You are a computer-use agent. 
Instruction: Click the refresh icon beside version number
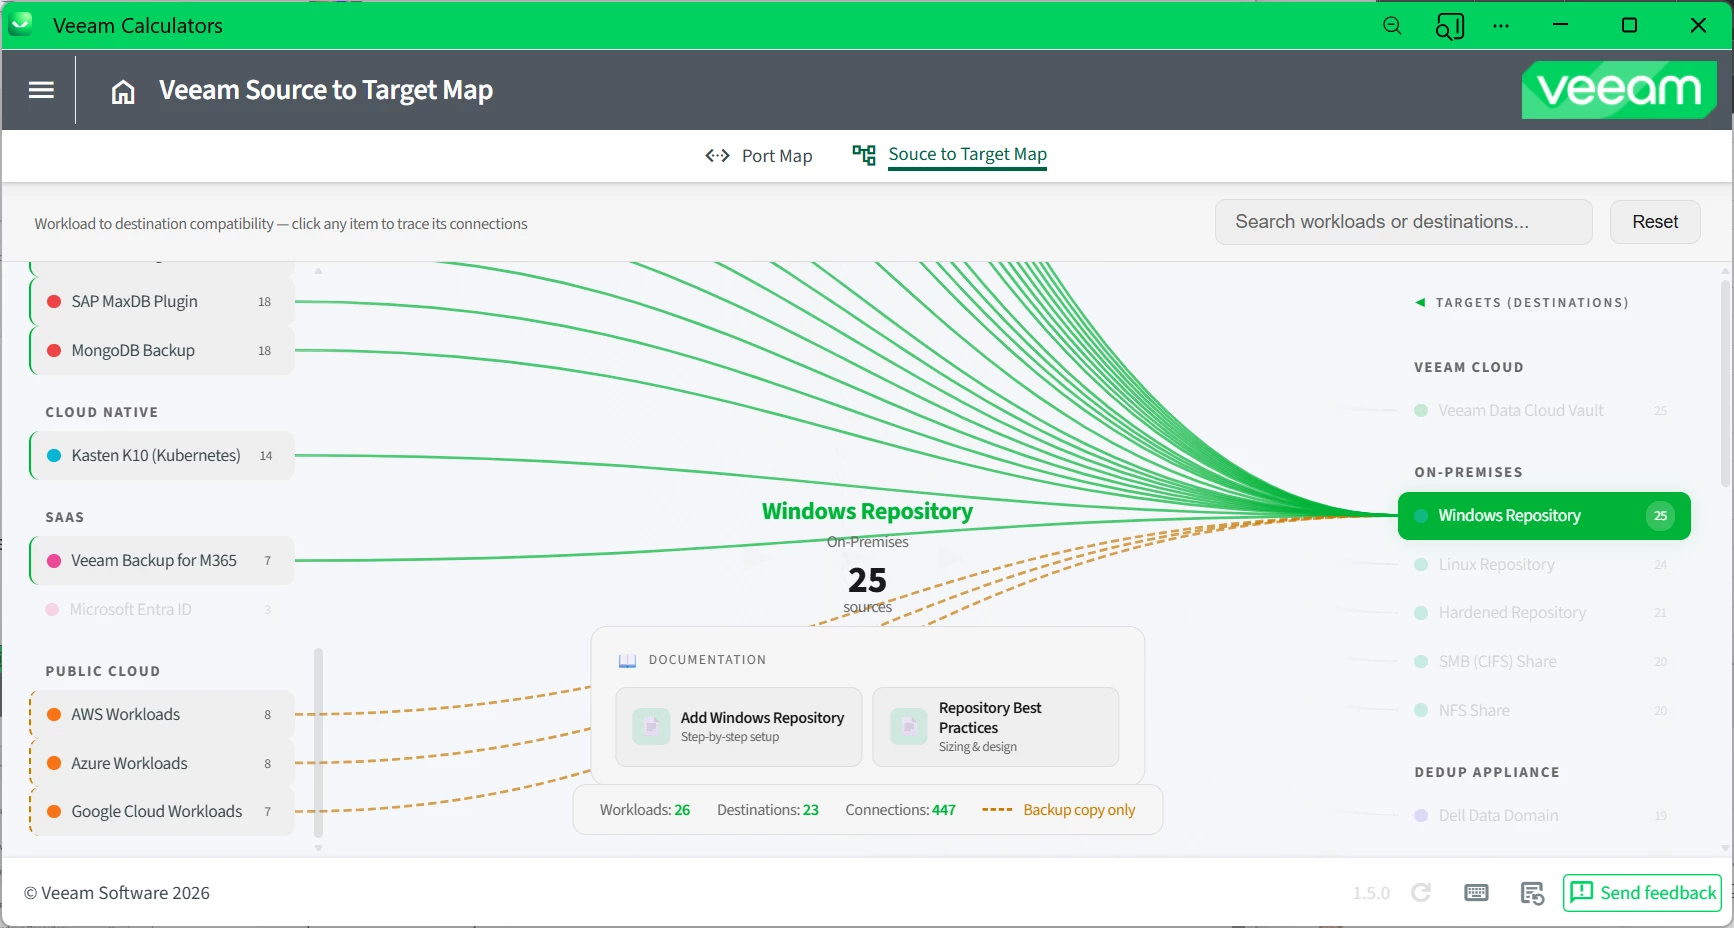coord(1421,893)
